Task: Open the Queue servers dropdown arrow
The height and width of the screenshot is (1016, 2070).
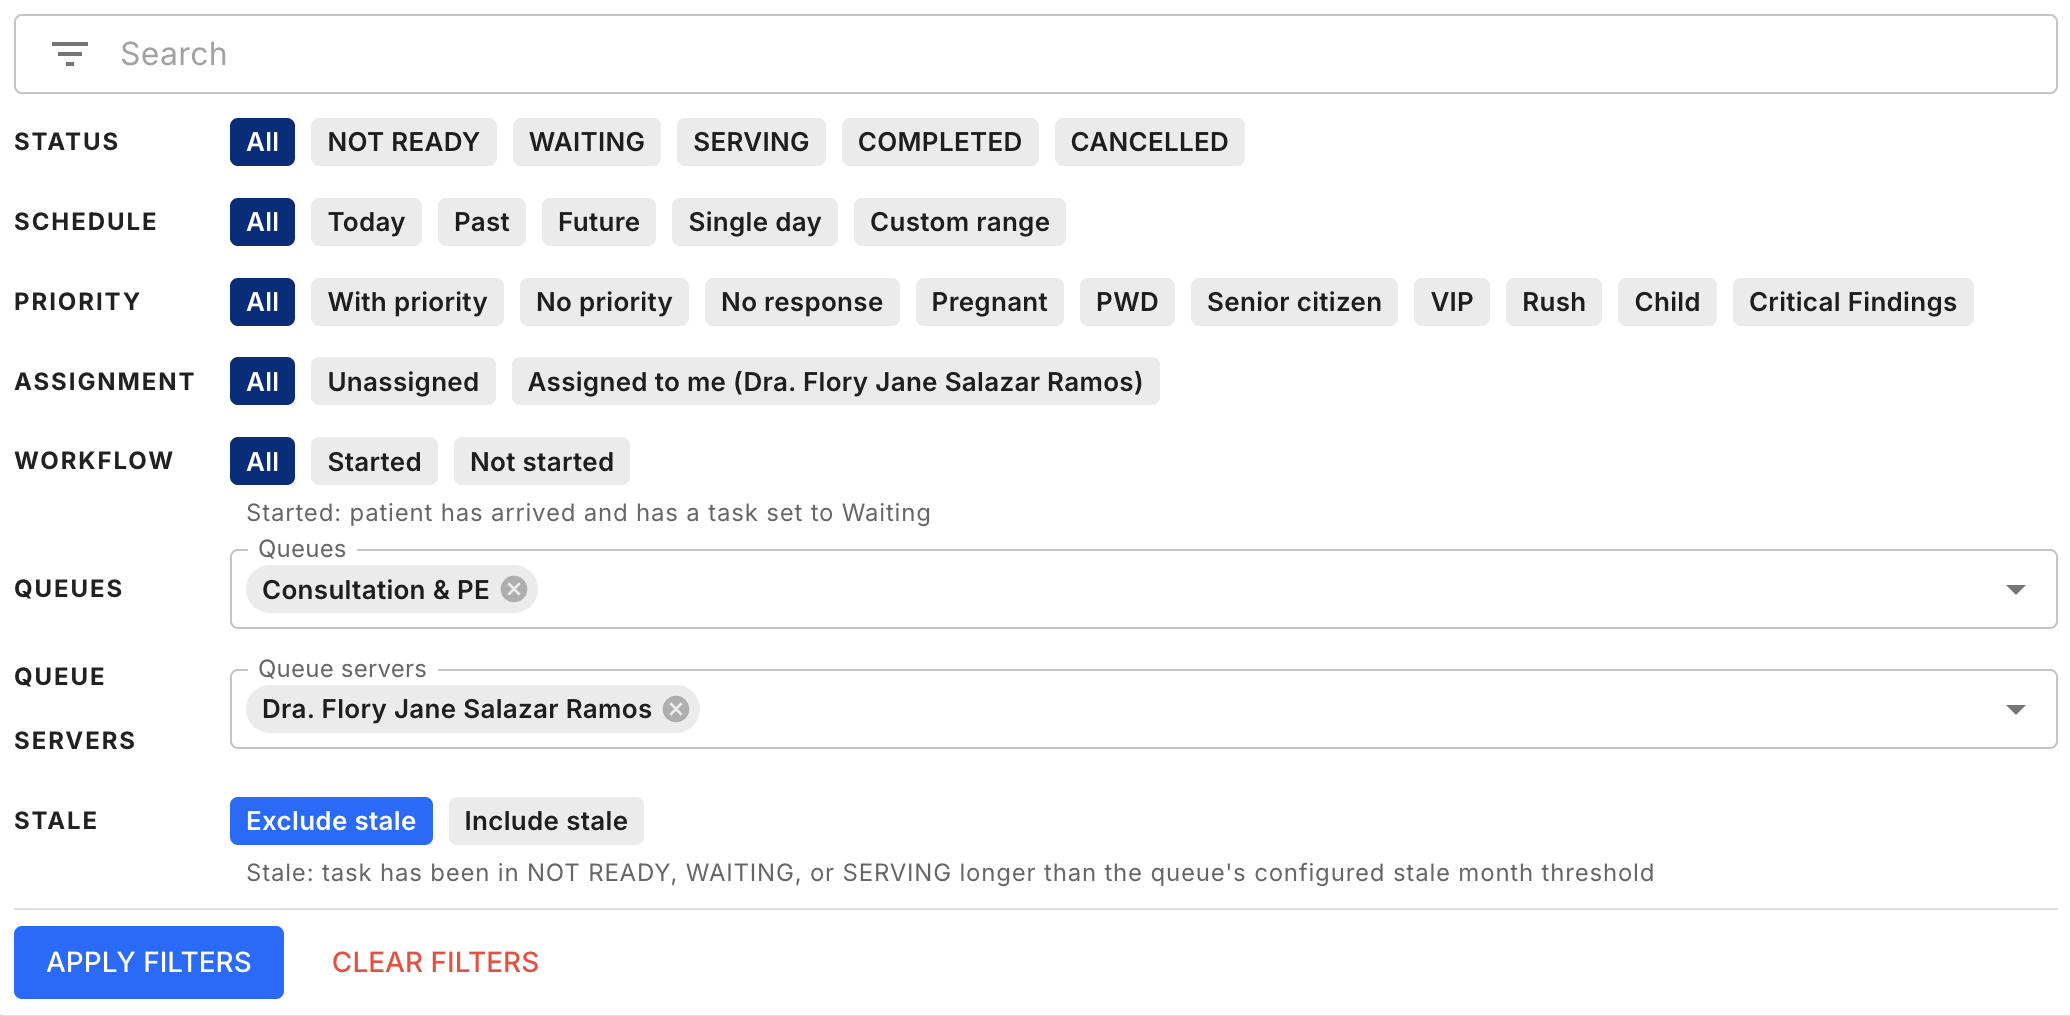Action: pyautogui.click(x=2015, y=710)
